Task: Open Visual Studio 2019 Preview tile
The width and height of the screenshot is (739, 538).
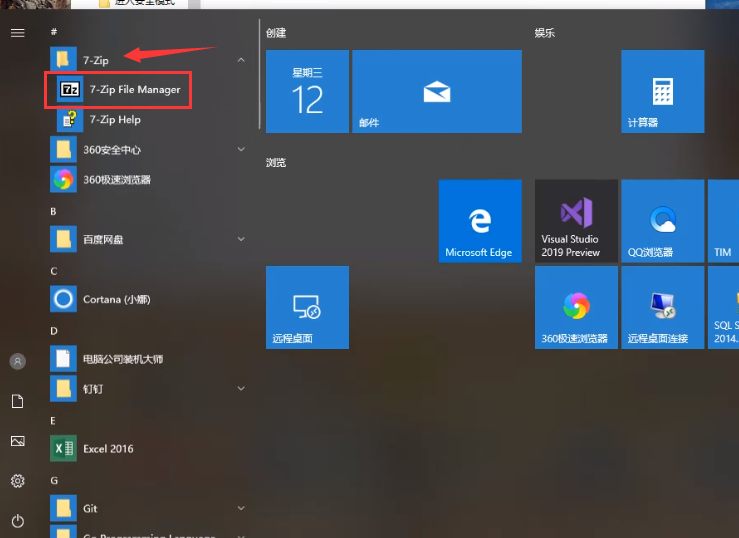Action: pyautogui.click(x=576, y=221)
